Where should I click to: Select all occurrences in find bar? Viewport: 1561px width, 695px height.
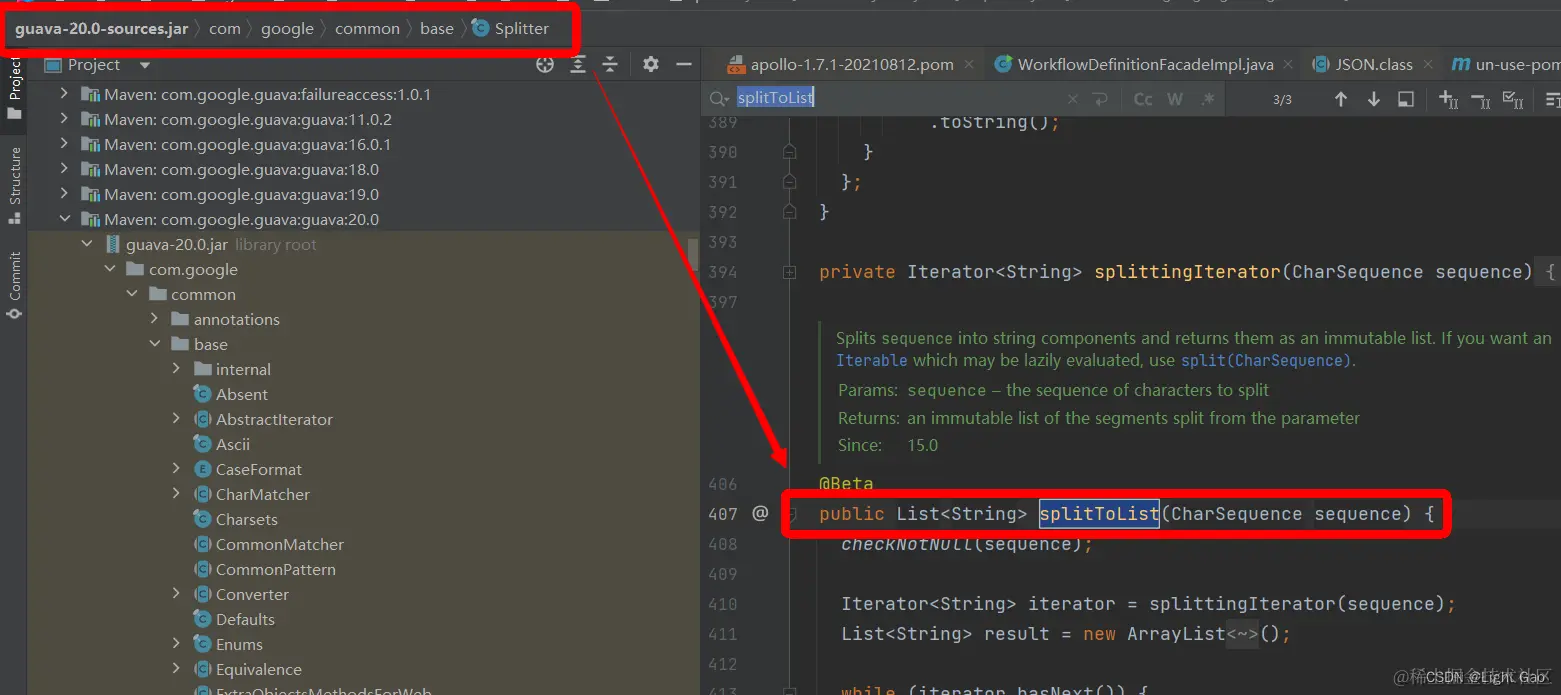click(x=1514, y=99)
